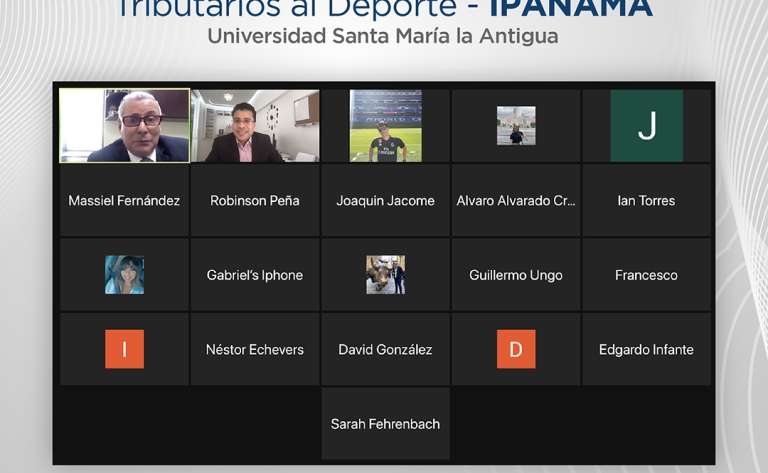Select the green J avatar tile
Image resolution: width=768 pixels, height=473 pixels.
pos(646,126)
